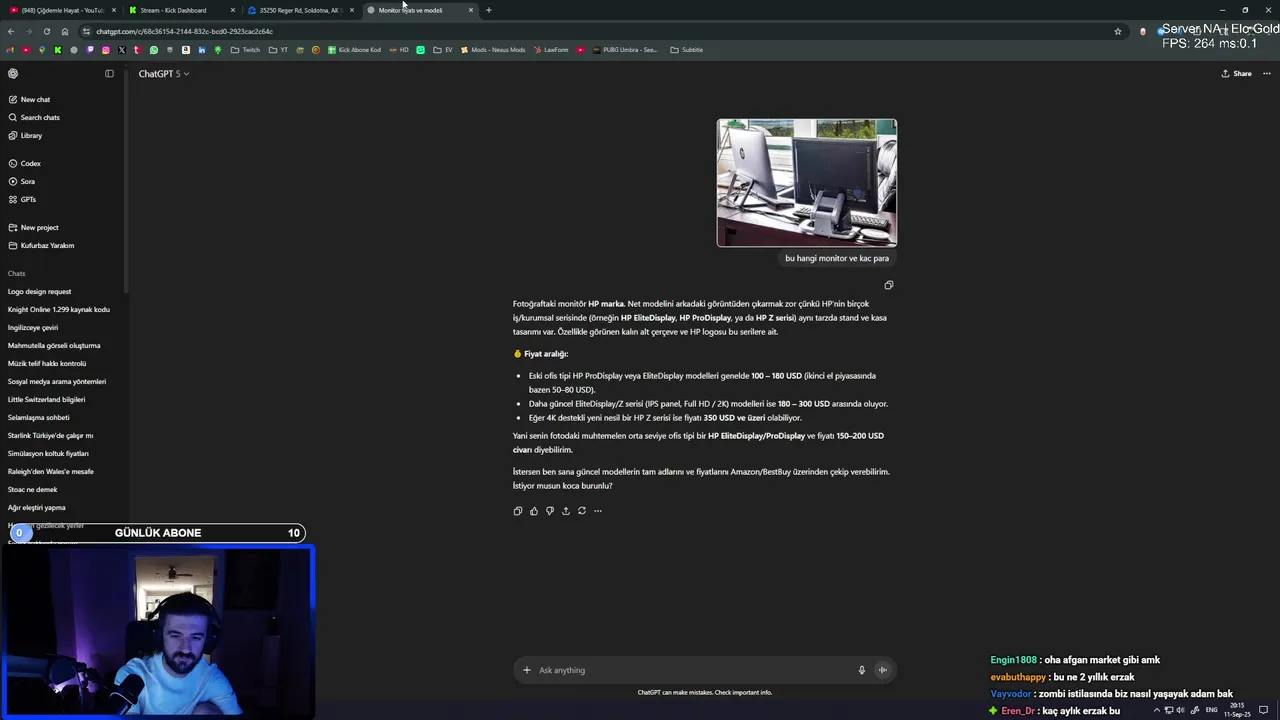This screenshot has width=1280, height=720.
Task: Click the plus attach button in composer
Action: (526, 670)
